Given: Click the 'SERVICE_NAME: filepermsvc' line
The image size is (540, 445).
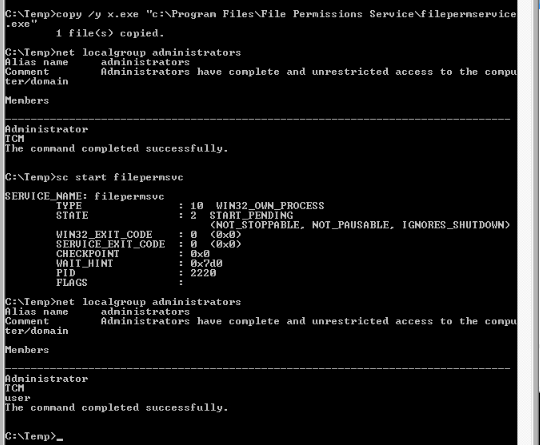Looking at the screenshot, I should [x=85, y=196].
